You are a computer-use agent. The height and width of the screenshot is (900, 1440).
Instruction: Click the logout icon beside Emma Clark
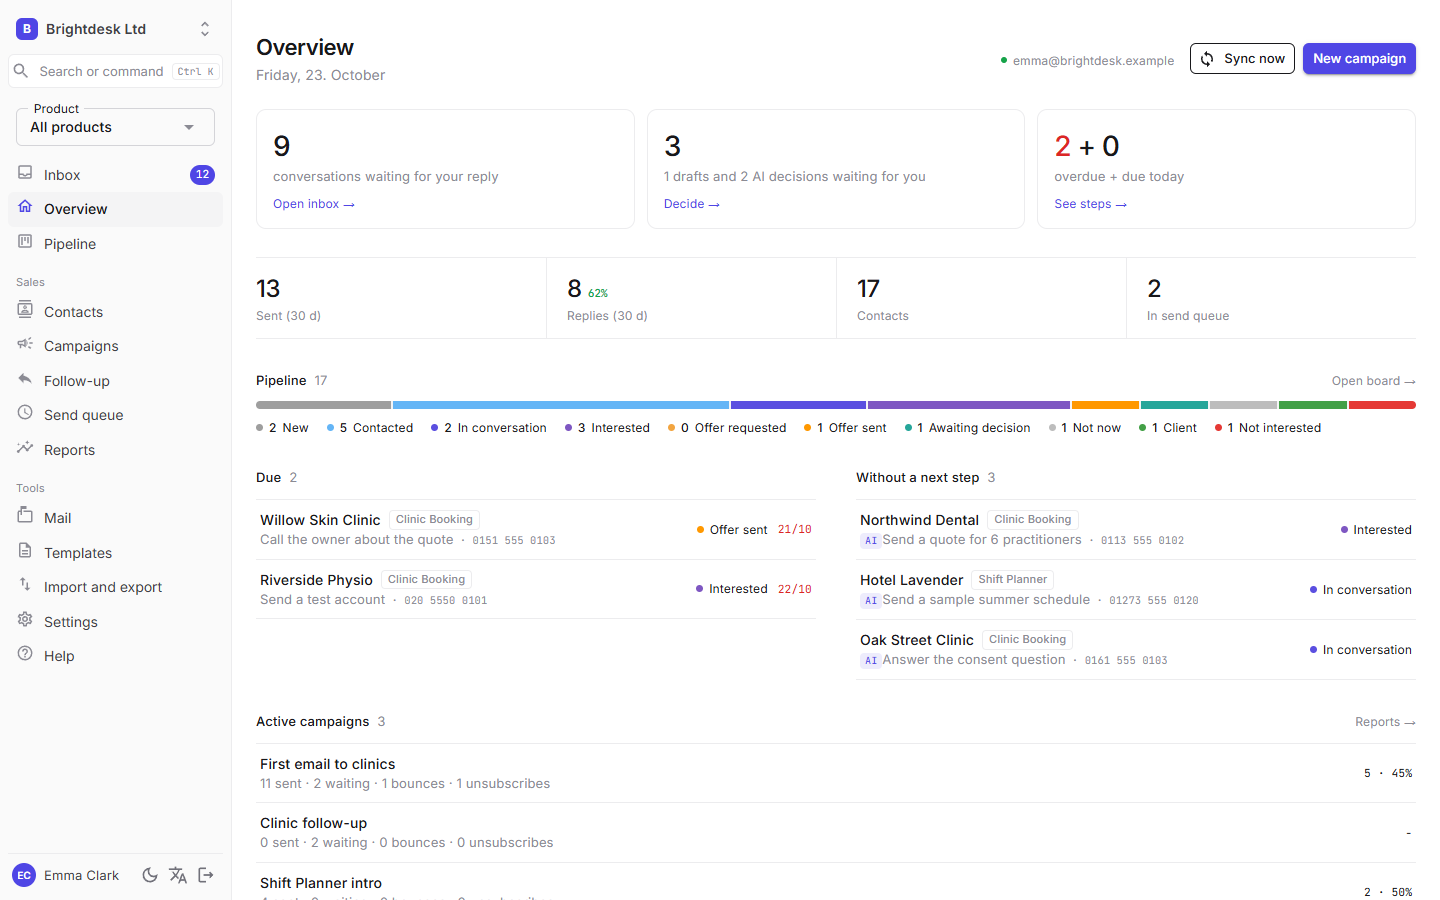click(206, 875)
